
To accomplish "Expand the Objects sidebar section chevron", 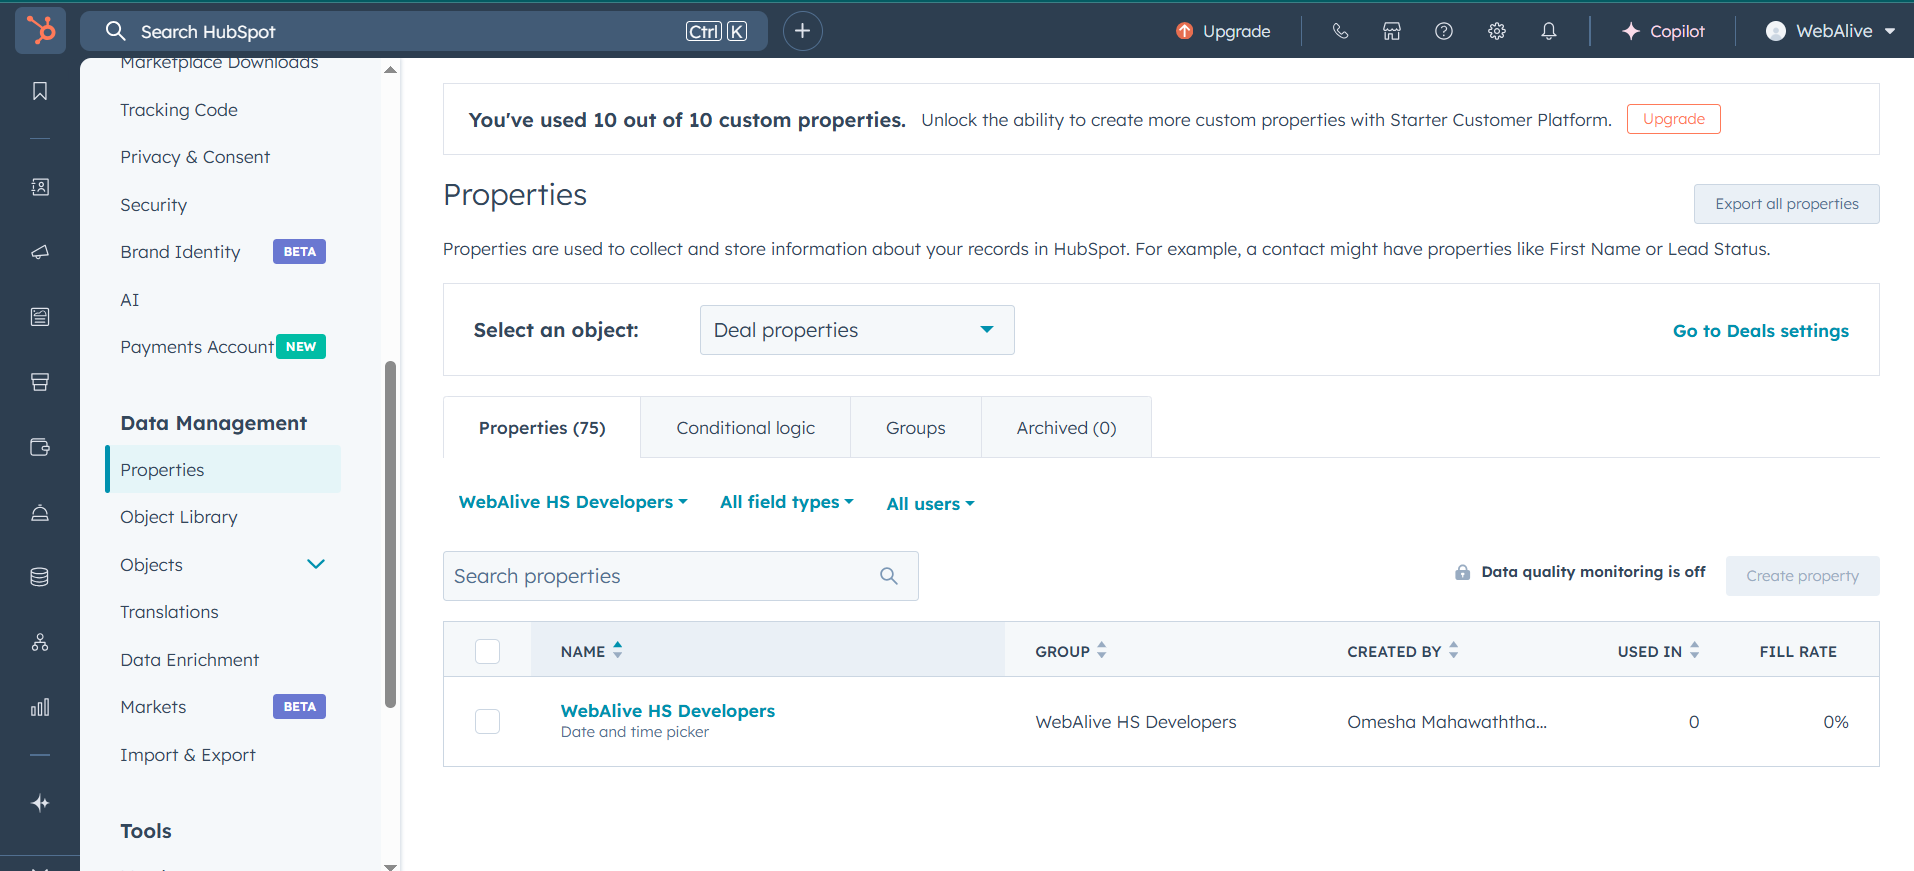I will click(x=316, y=564).
